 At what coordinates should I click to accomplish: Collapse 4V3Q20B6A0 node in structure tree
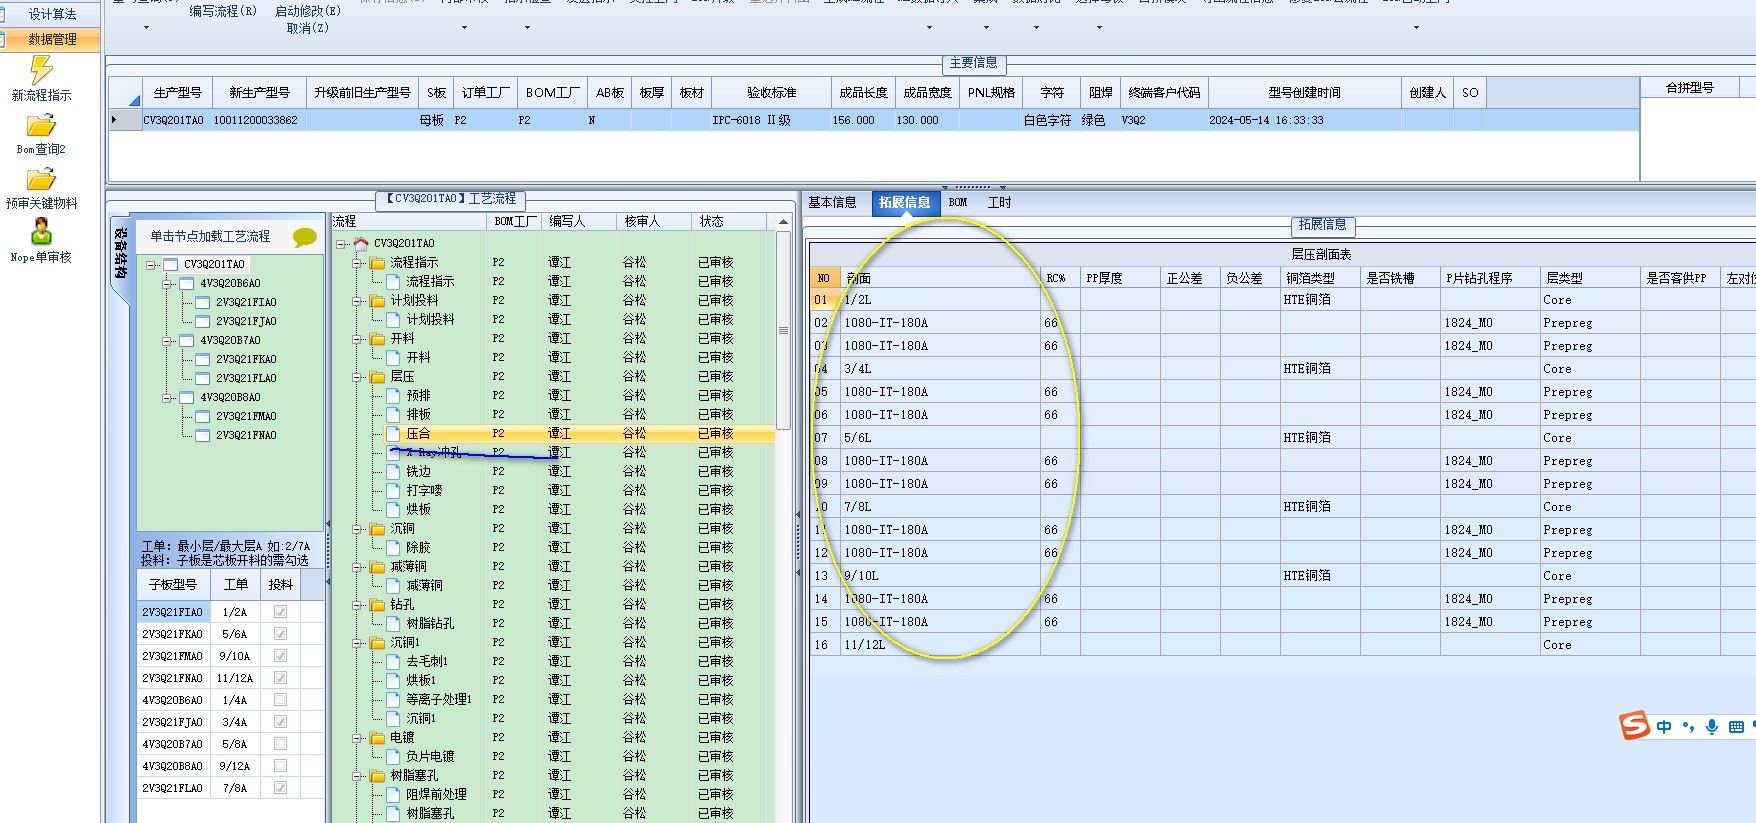click(167, 284)
